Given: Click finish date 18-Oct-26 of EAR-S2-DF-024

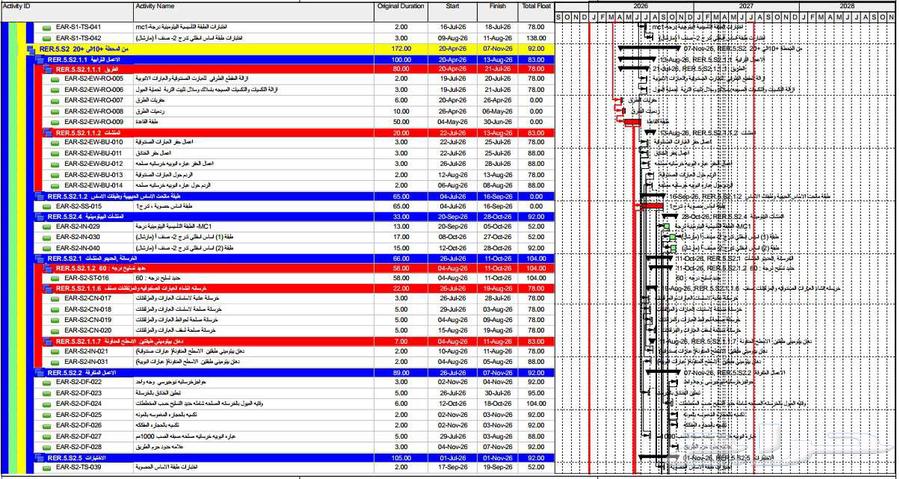Looking at the screenshot, I should coord(498,404).
